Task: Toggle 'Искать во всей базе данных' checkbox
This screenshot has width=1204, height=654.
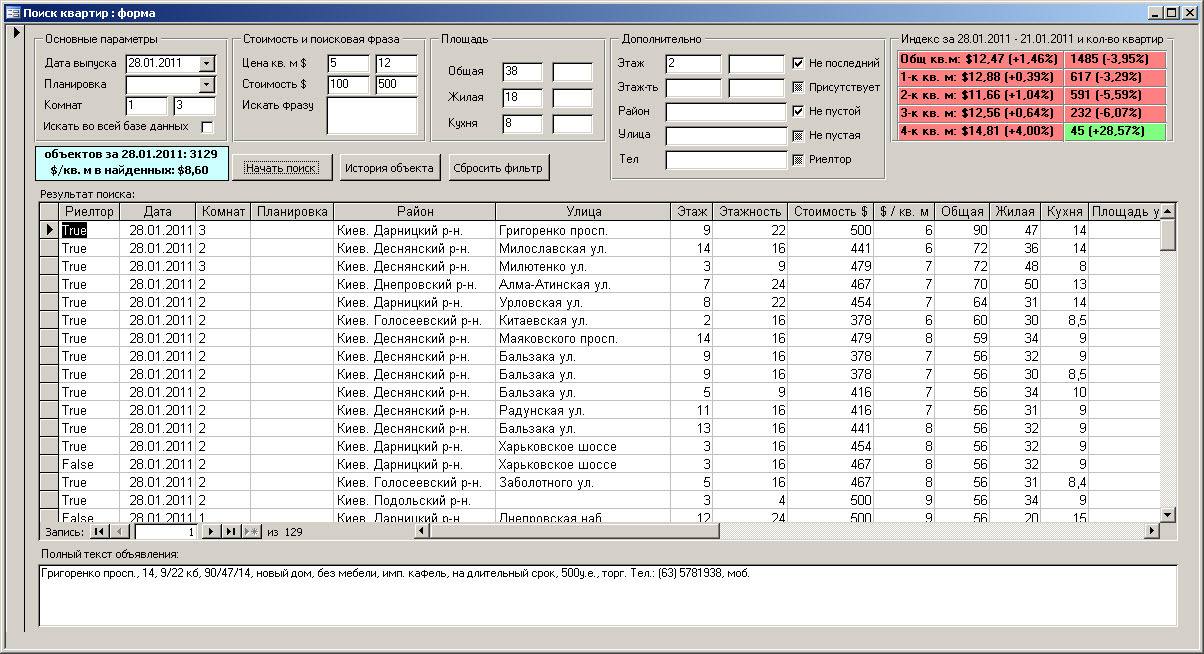Action: pyautogui.click(x=207, y=127)
